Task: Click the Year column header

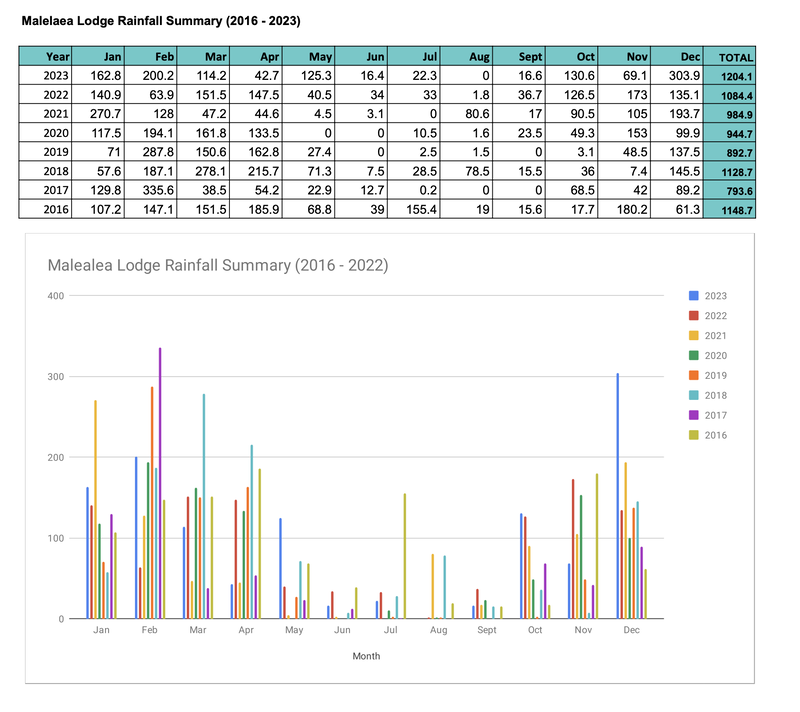Action: [45, 56]
